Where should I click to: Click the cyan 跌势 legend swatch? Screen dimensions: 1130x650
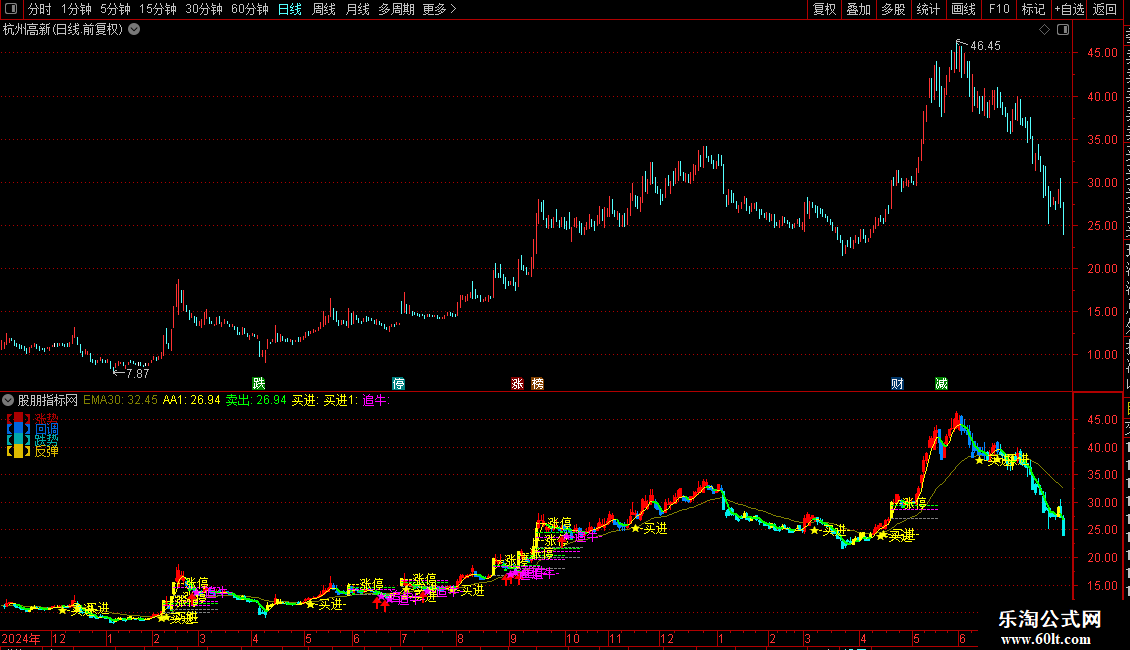point(19,440)
